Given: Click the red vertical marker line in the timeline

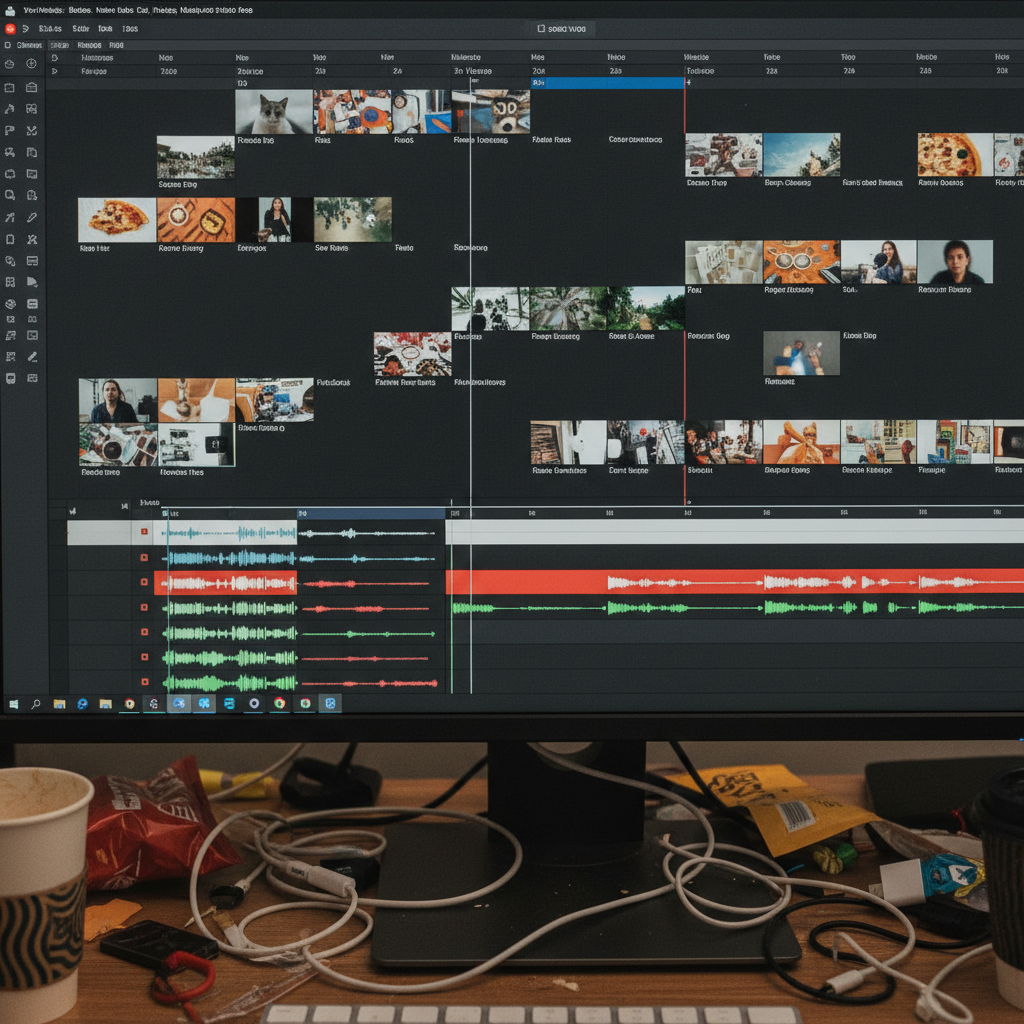Looking at the screenshot, I should point(684,294).
